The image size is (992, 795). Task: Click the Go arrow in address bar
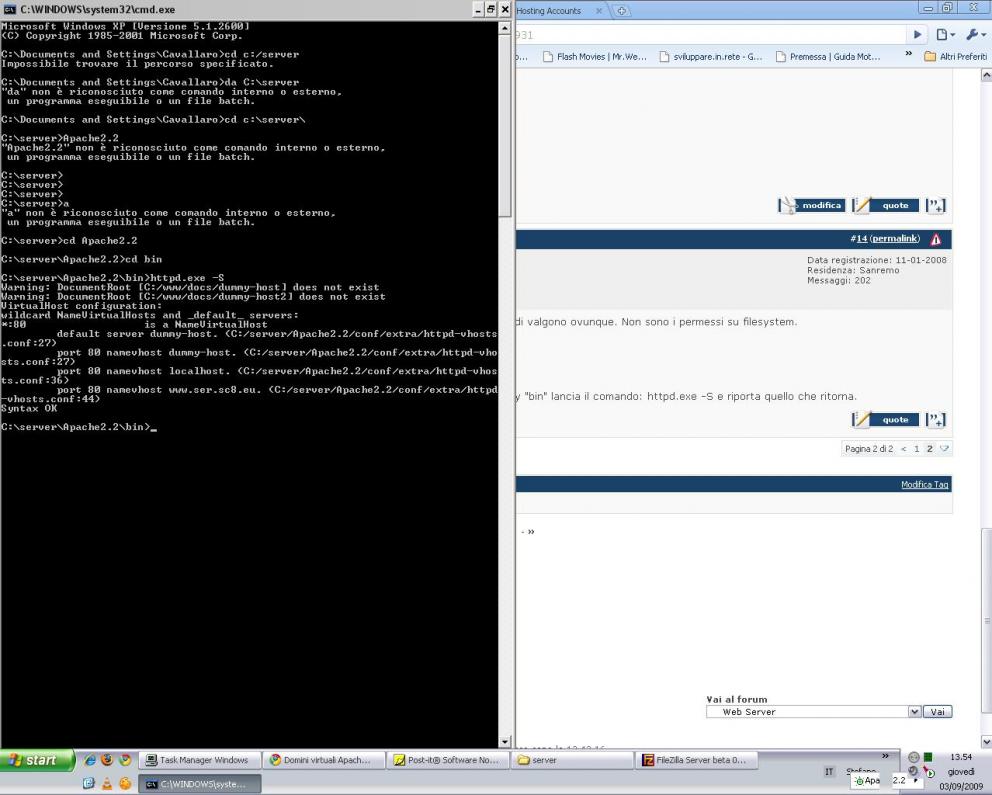[x=917, y=34]
